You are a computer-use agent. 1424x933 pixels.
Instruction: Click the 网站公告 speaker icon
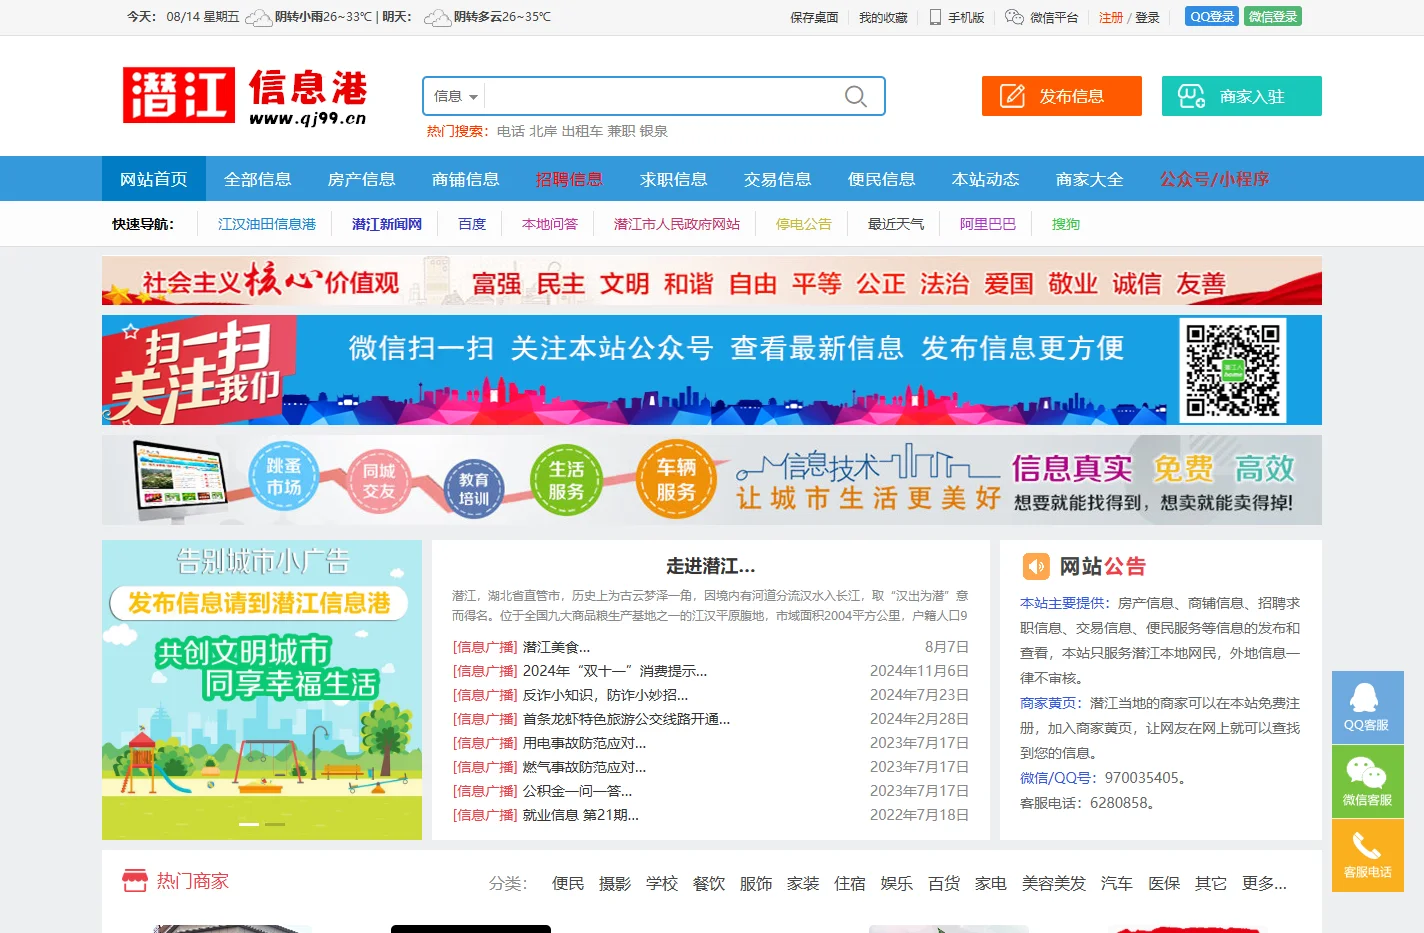[1036, 566]
